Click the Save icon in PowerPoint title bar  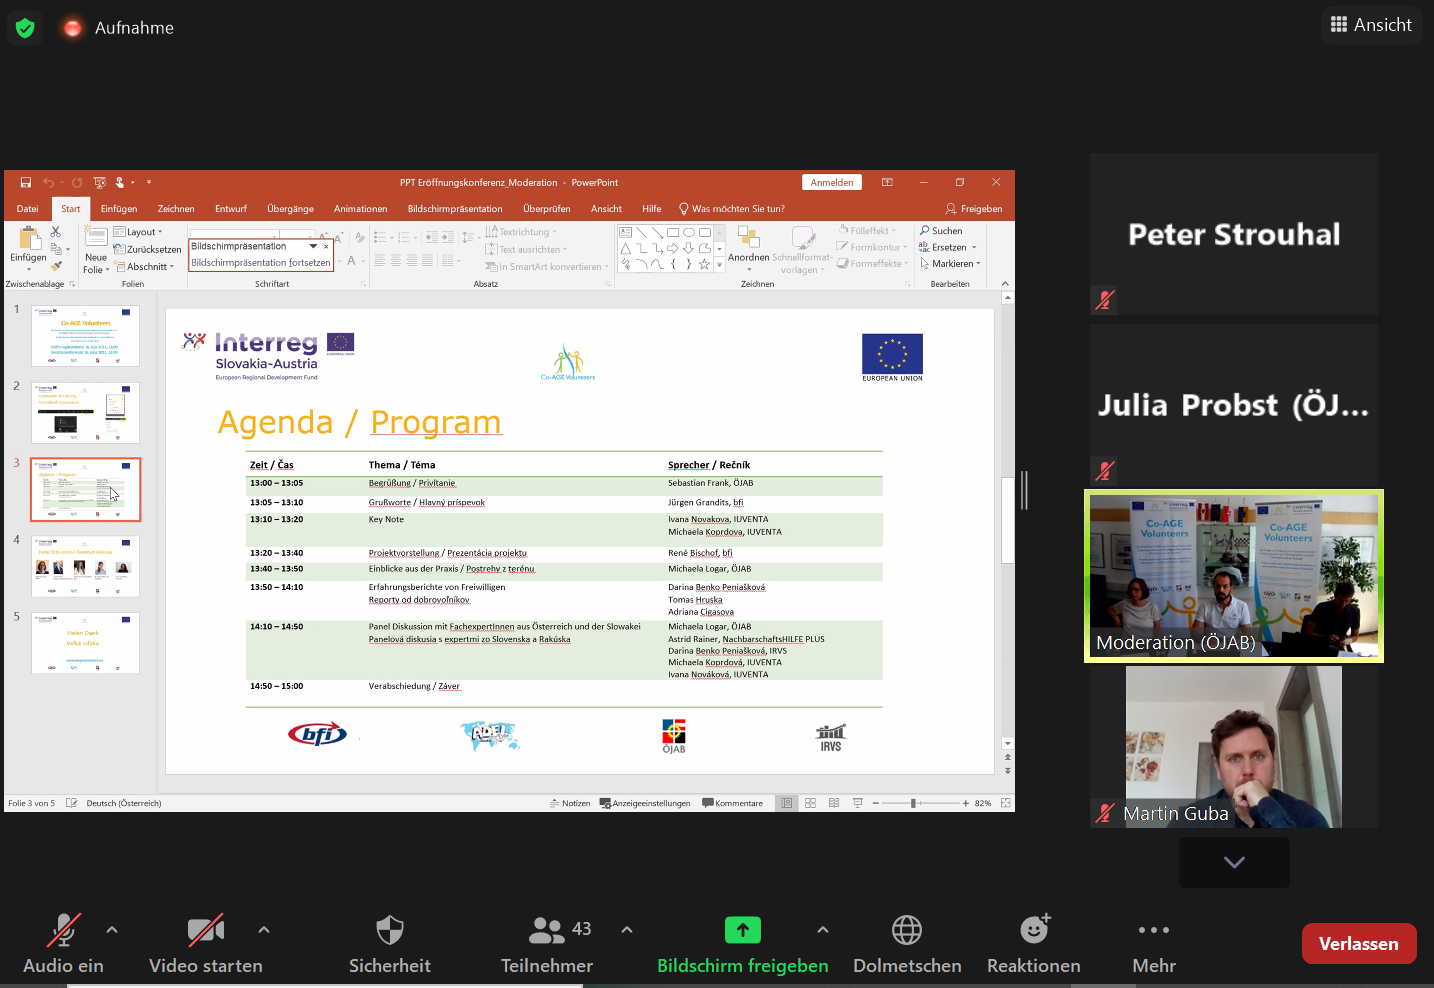tap(26, 183)
